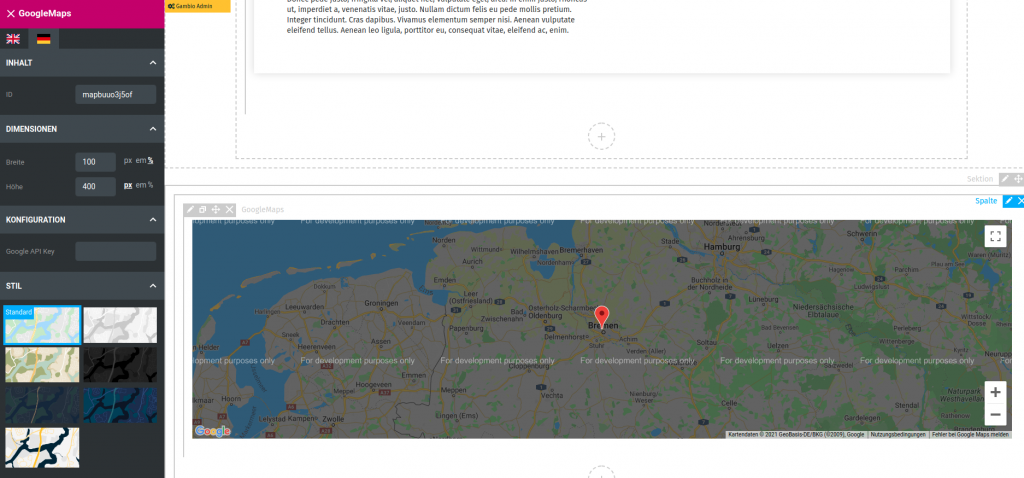The width and height of the screenshot is (1024, 478).
Task: Zoom out on the map
Action: coord(995,414)
